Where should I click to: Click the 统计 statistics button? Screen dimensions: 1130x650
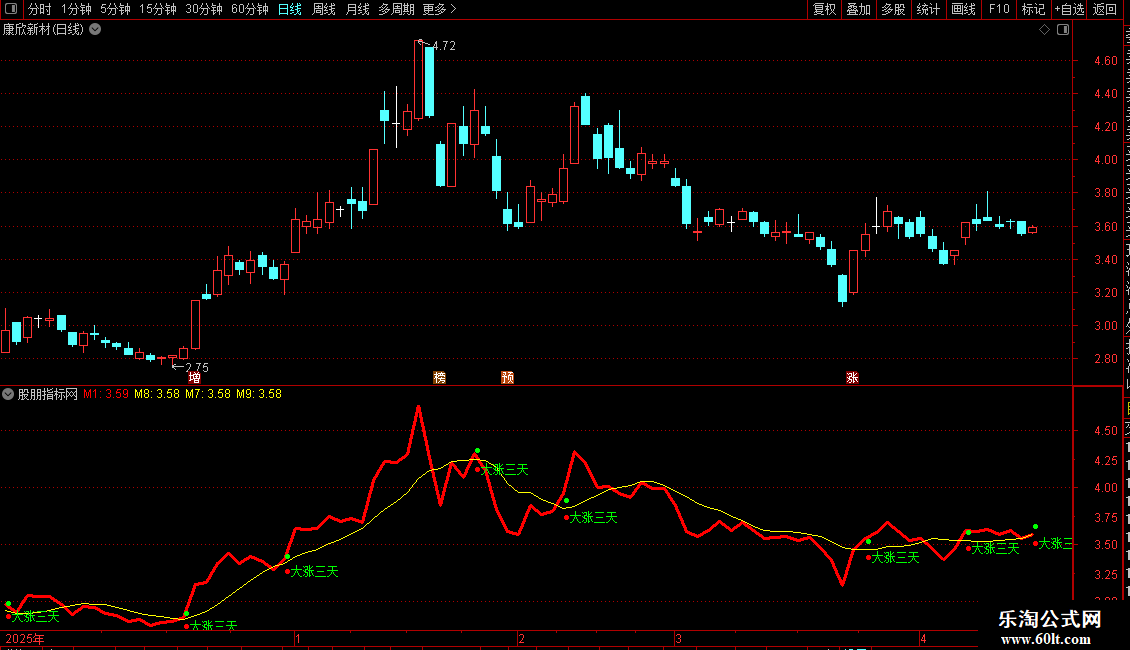pyautogui.click(x=927, y=9)
